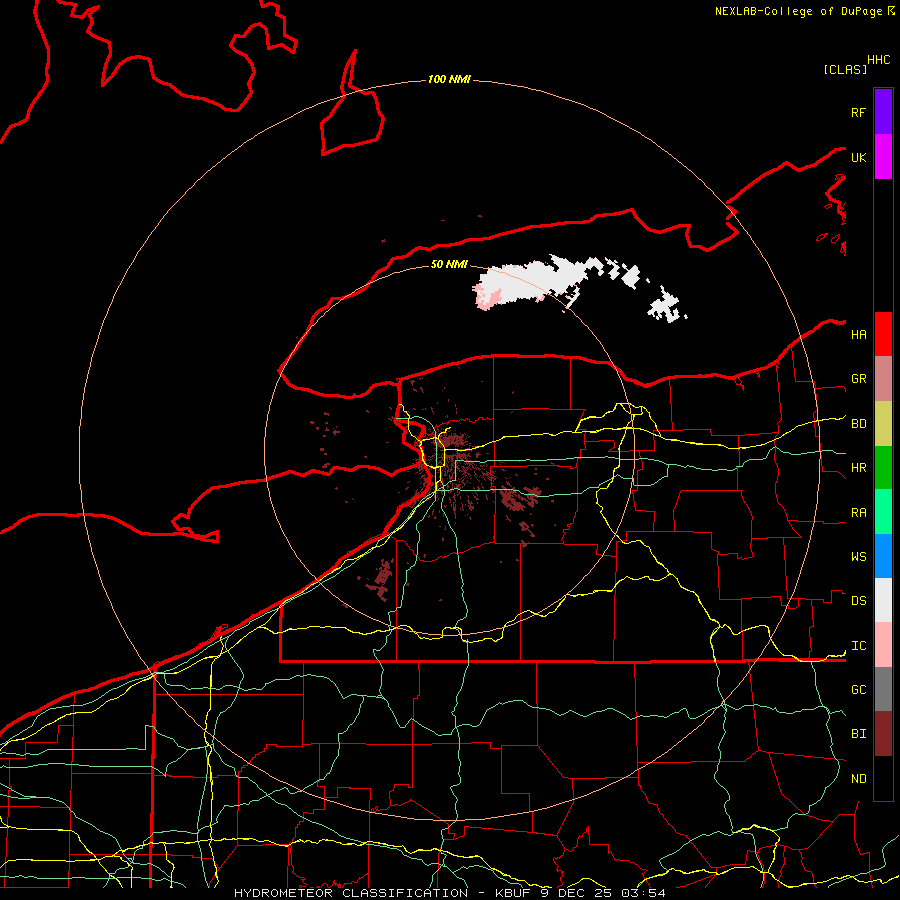Screen dimensions: 900x900
Task: Click the HR legend label
Action: pyautogui.click(x=858, y=468)
